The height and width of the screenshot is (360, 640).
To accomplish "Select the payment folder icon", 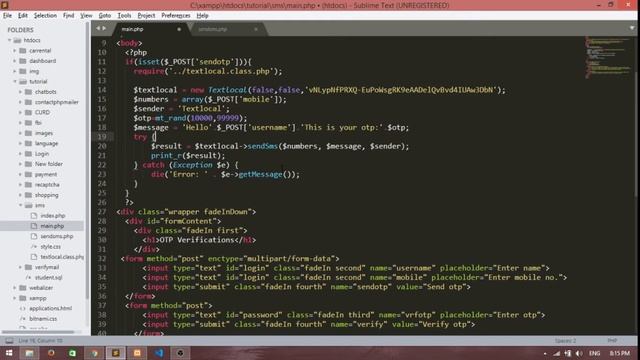I will (28, 174).
